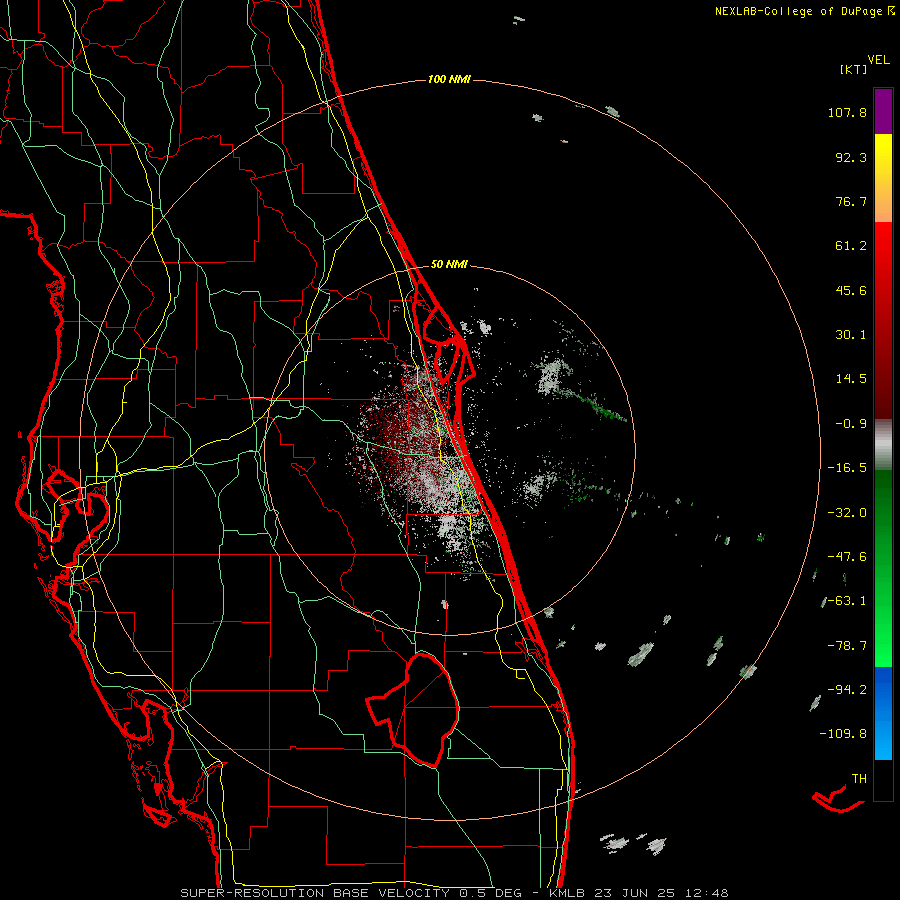Select the -94.2 scale value

pyautogui.click(x=847, y=690)
